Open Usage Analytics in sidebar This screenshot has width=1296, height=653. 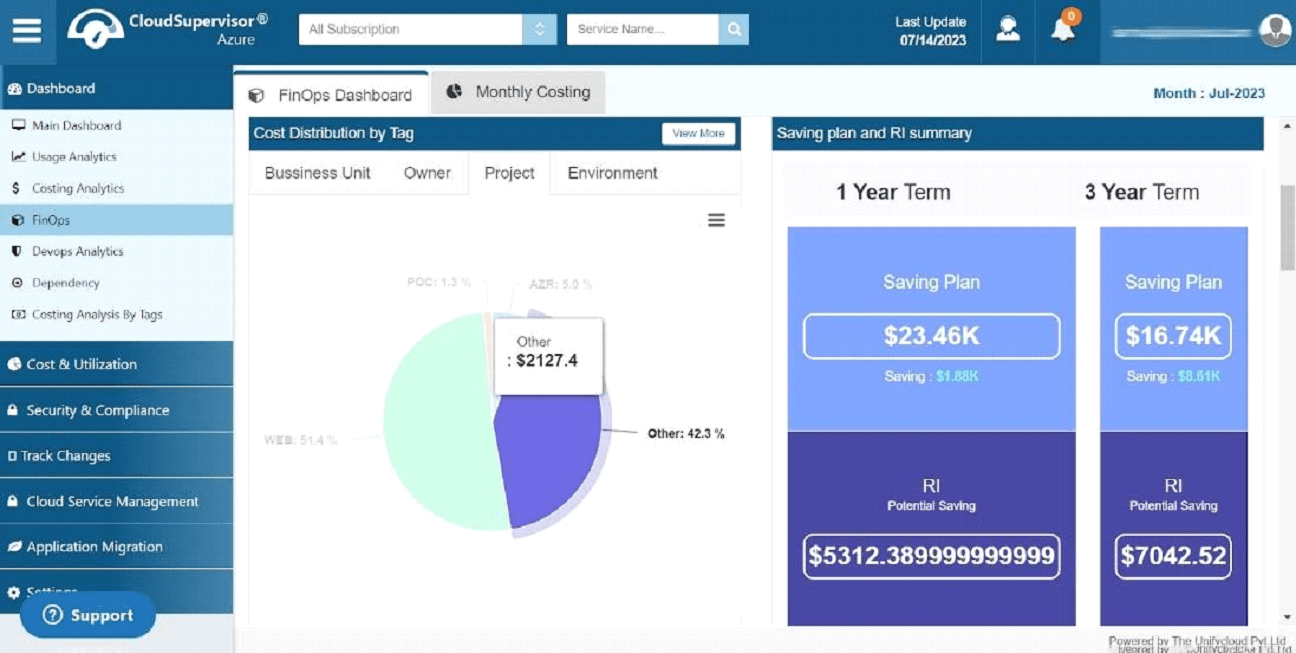click(116, 157)
